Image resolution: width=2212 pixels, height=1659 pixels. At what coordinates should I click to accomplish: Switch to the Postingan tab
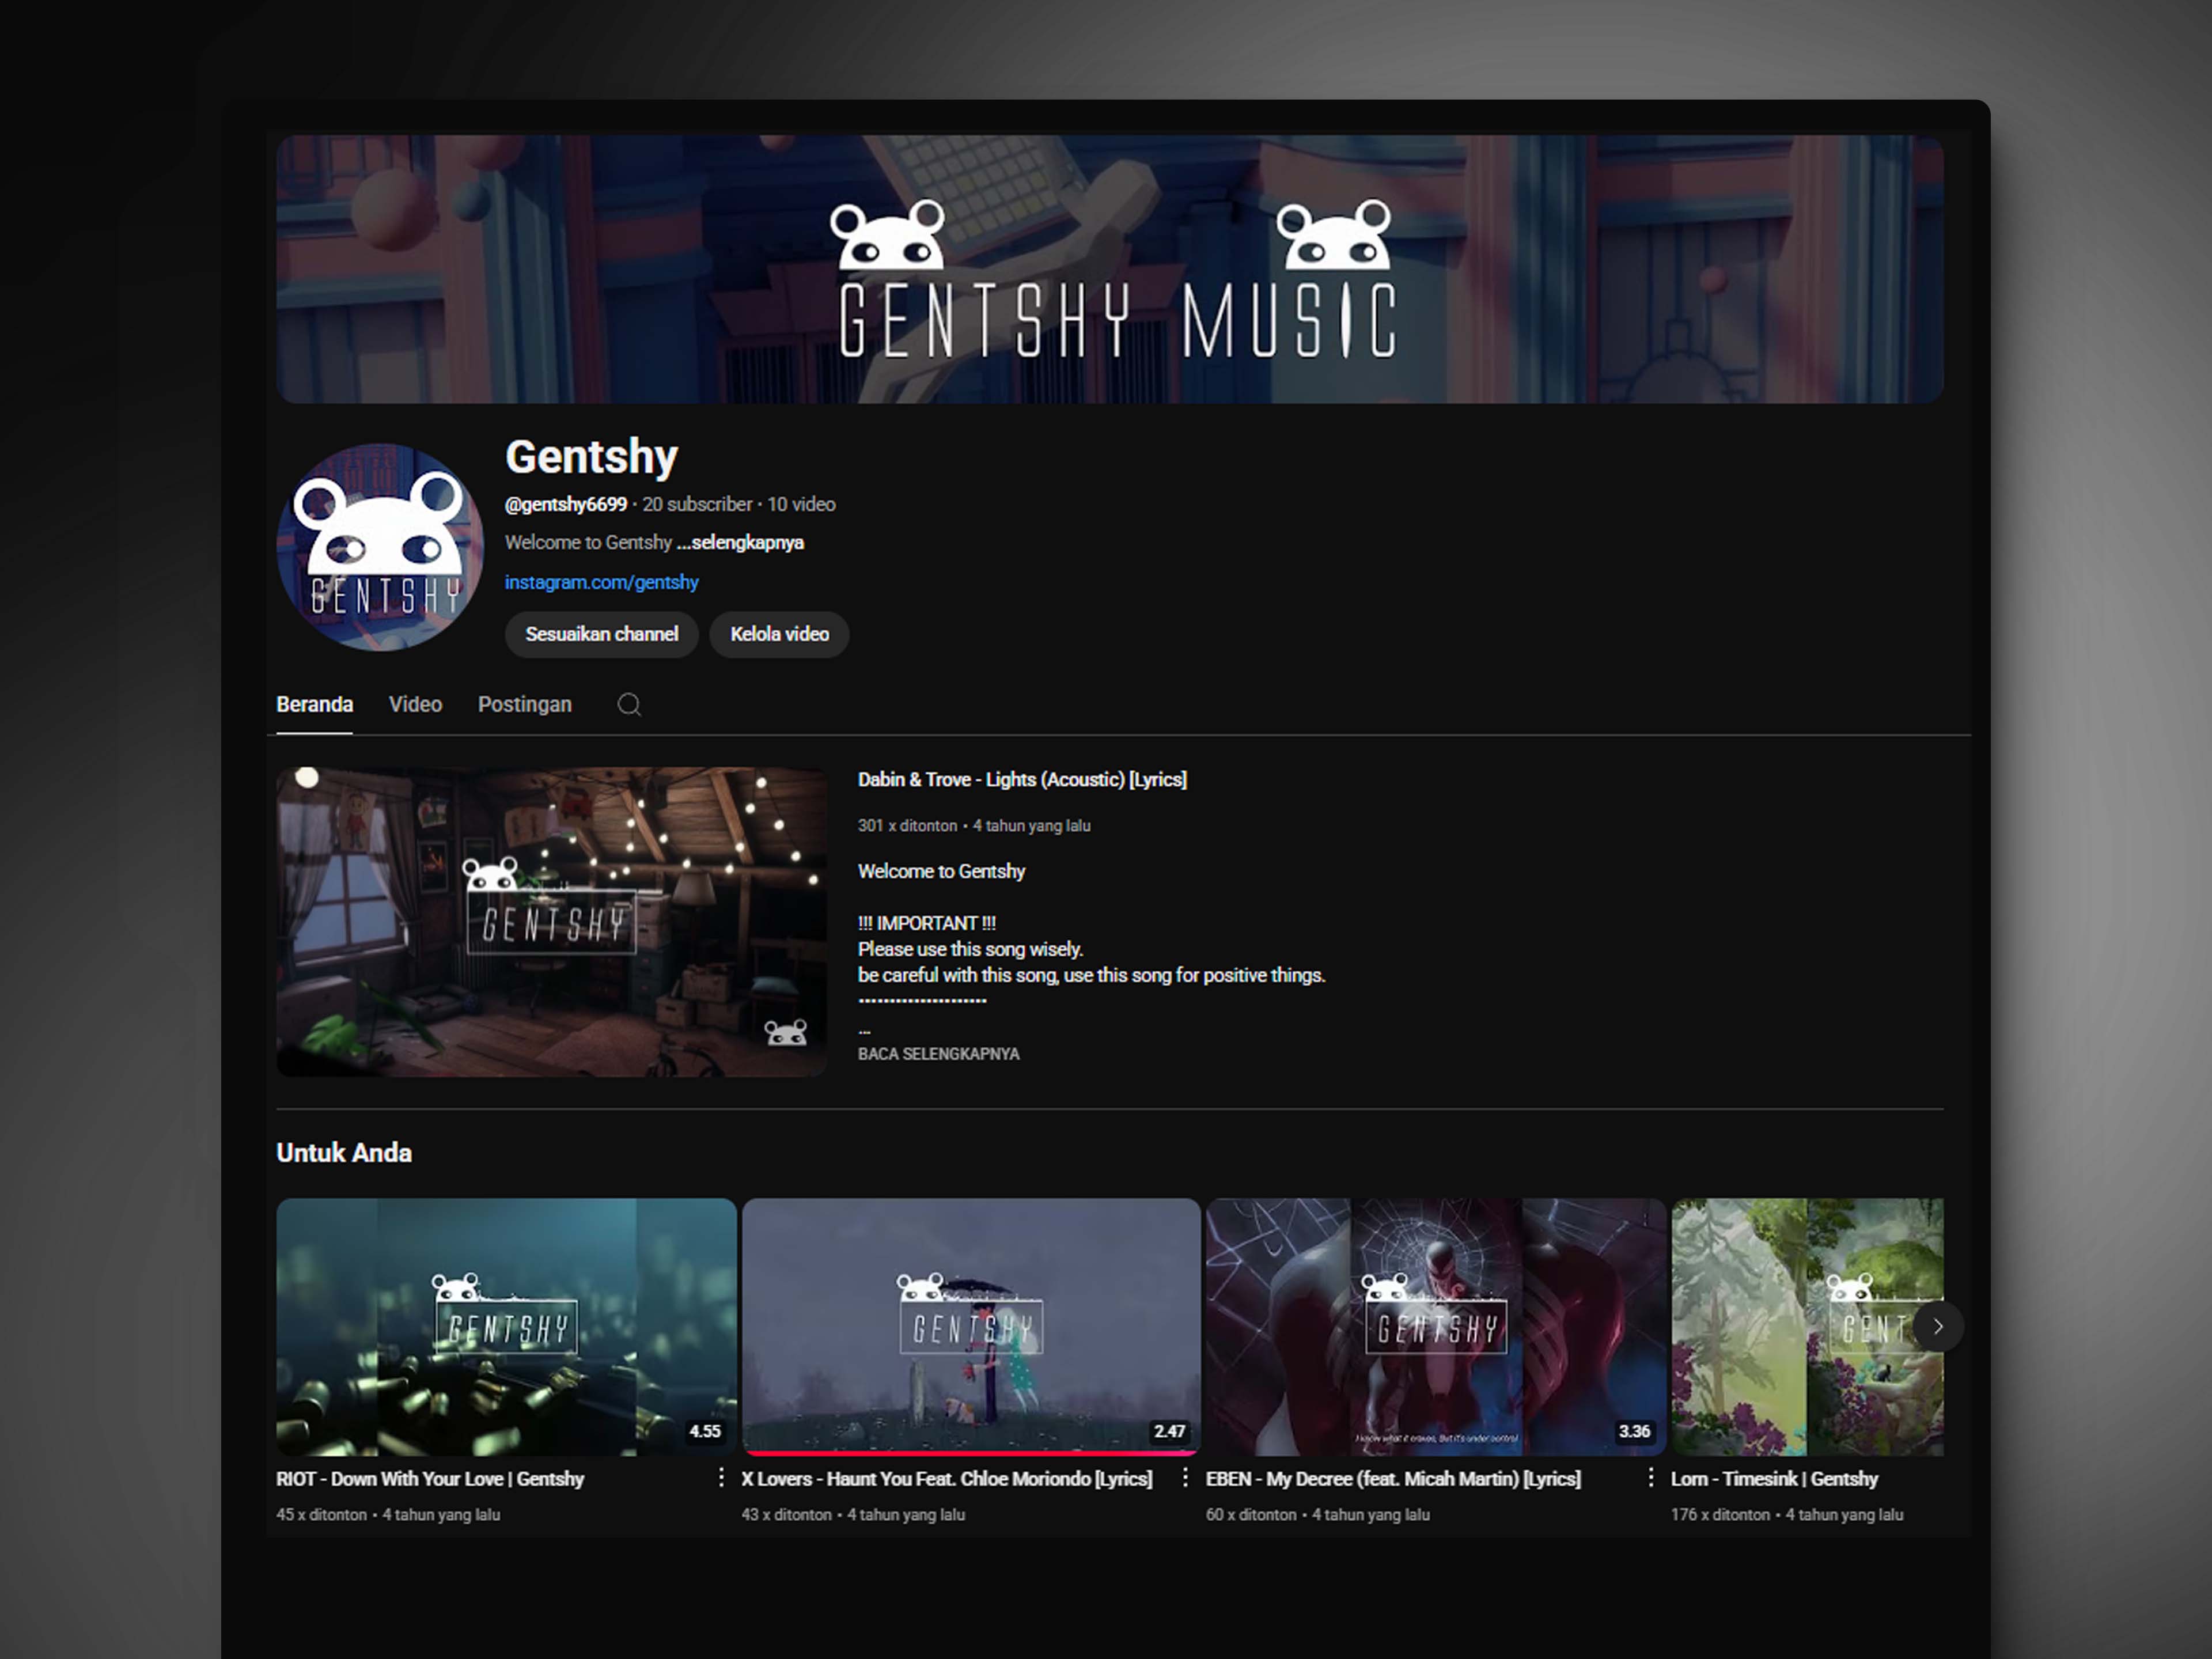pyautogui.click(x=524, y=705)
